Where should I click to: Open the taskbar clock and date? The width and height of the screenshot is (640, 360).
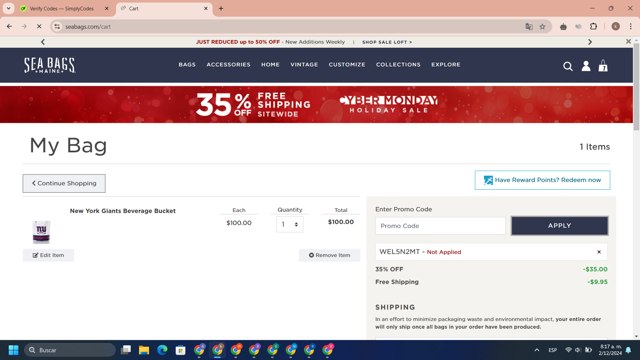click(610, 350)
